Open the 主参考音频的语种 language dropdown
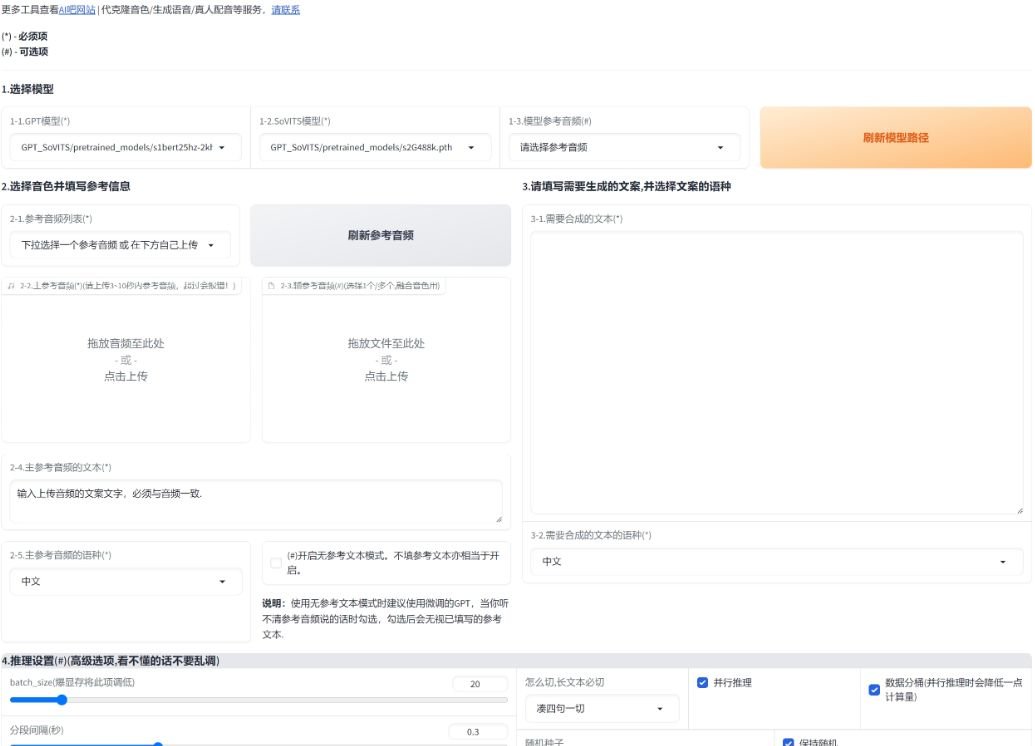This screenshot has width=1035, height=746. [x=125, y=581]
